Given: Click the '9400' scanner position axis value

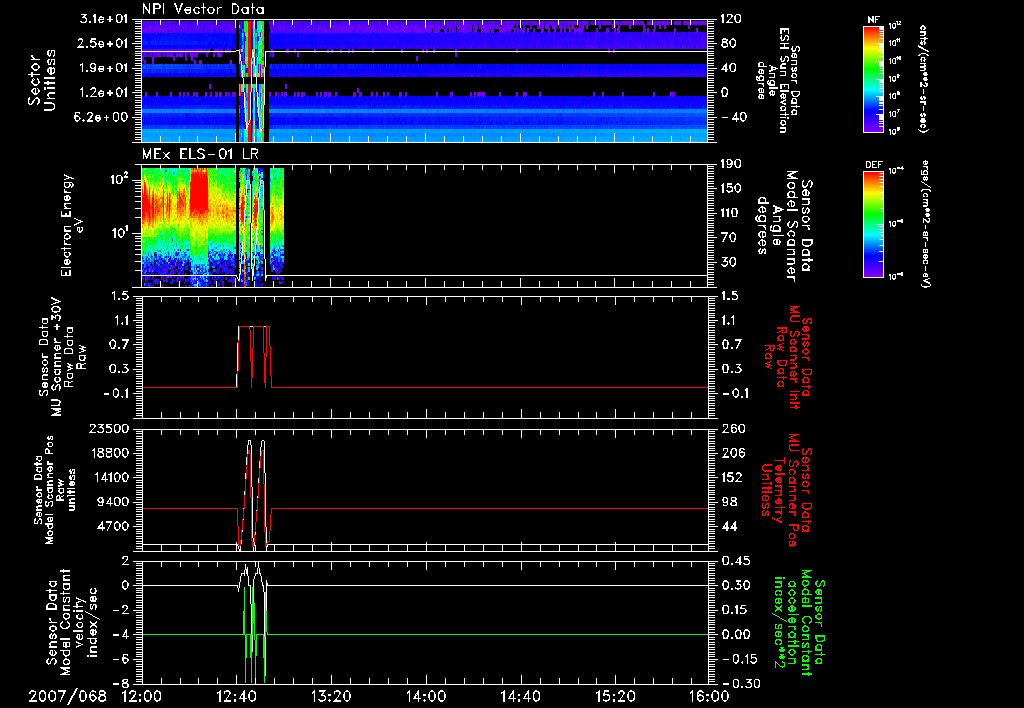Looking at the screenshot, I should 112,502.
